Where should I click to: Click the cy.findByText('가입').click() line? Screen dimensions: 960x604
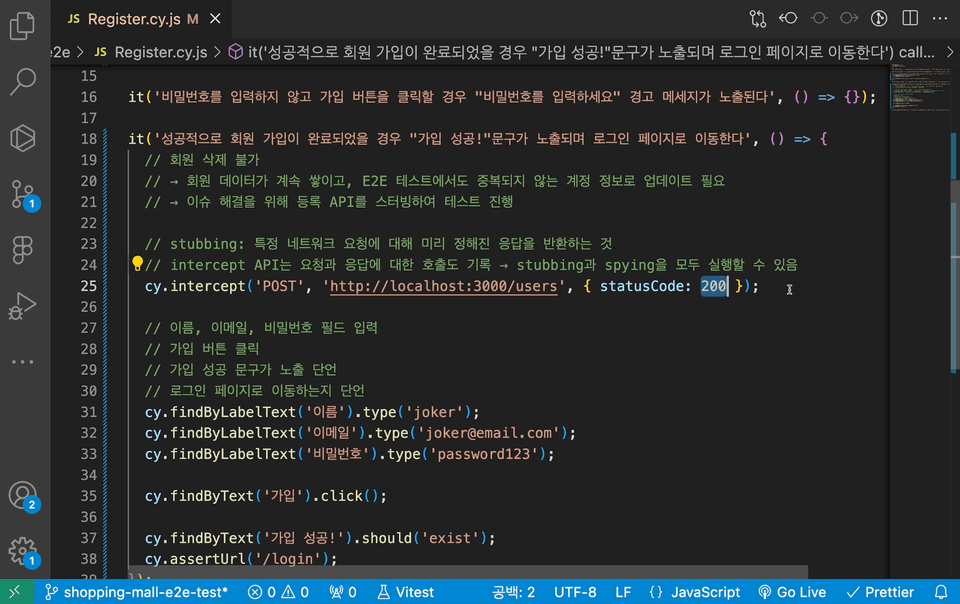[266, 496]
